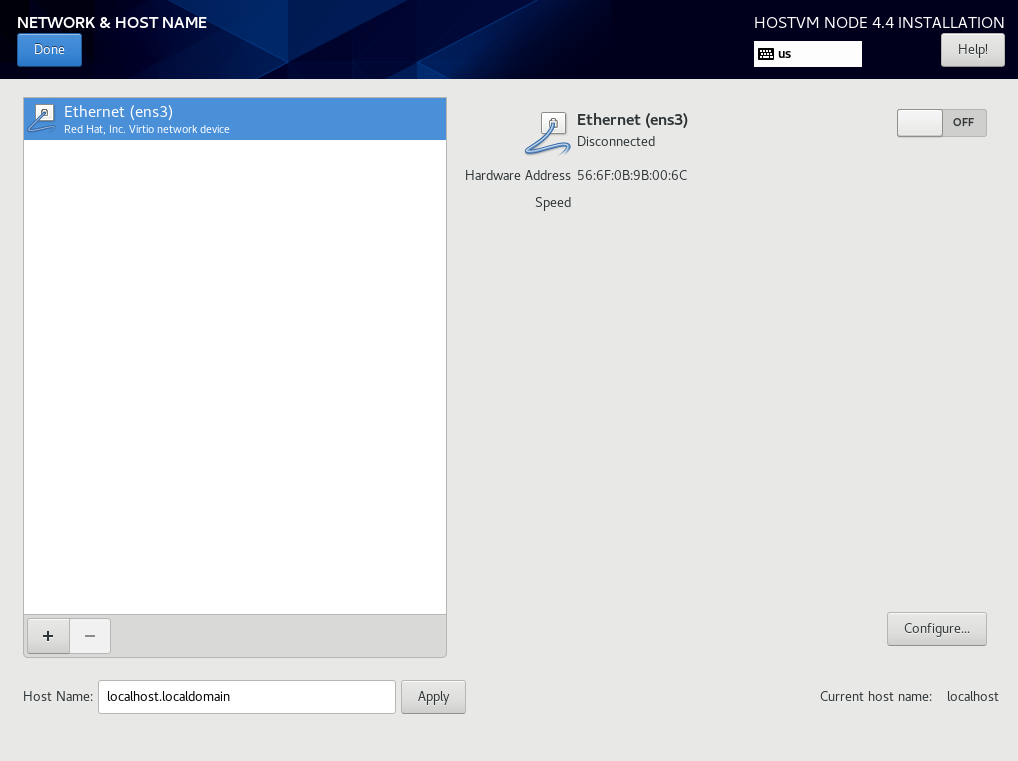The width and height of the screenshot is (1018, 761).
Task: Click the minus icon to remove the selected device
Action: (90, 636)
